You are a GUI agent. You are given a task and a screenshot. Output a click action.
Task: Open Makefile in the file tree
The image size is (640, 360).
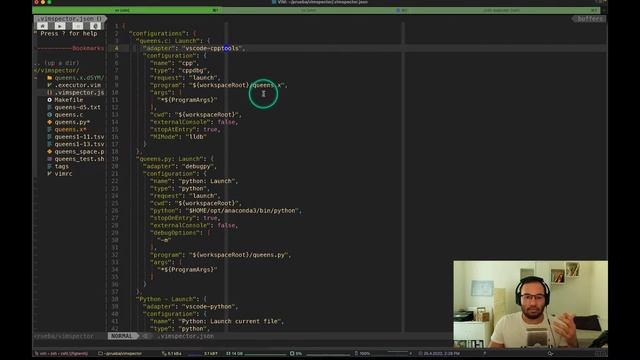pyautogui.click(x=69, y=100)
